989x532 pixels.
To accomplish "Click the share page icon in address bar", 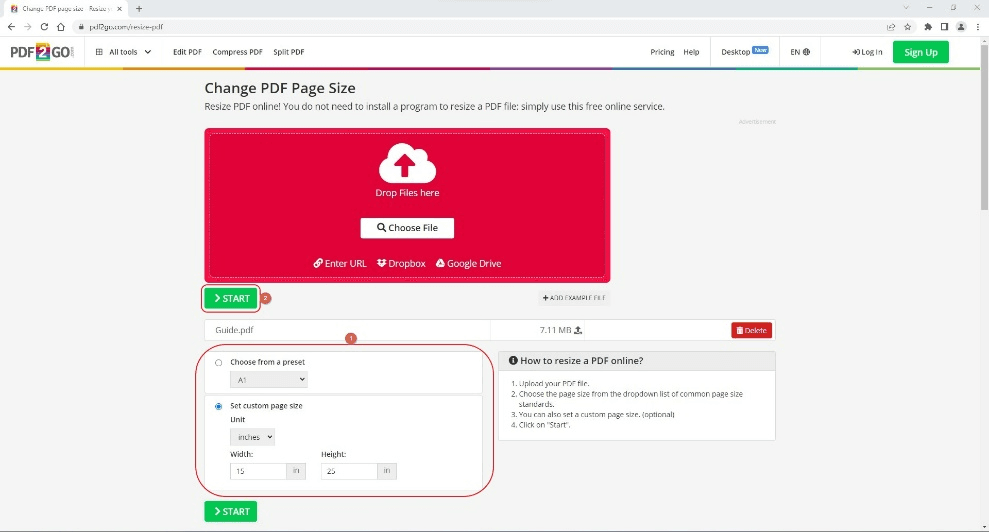I will pos(891,27).
